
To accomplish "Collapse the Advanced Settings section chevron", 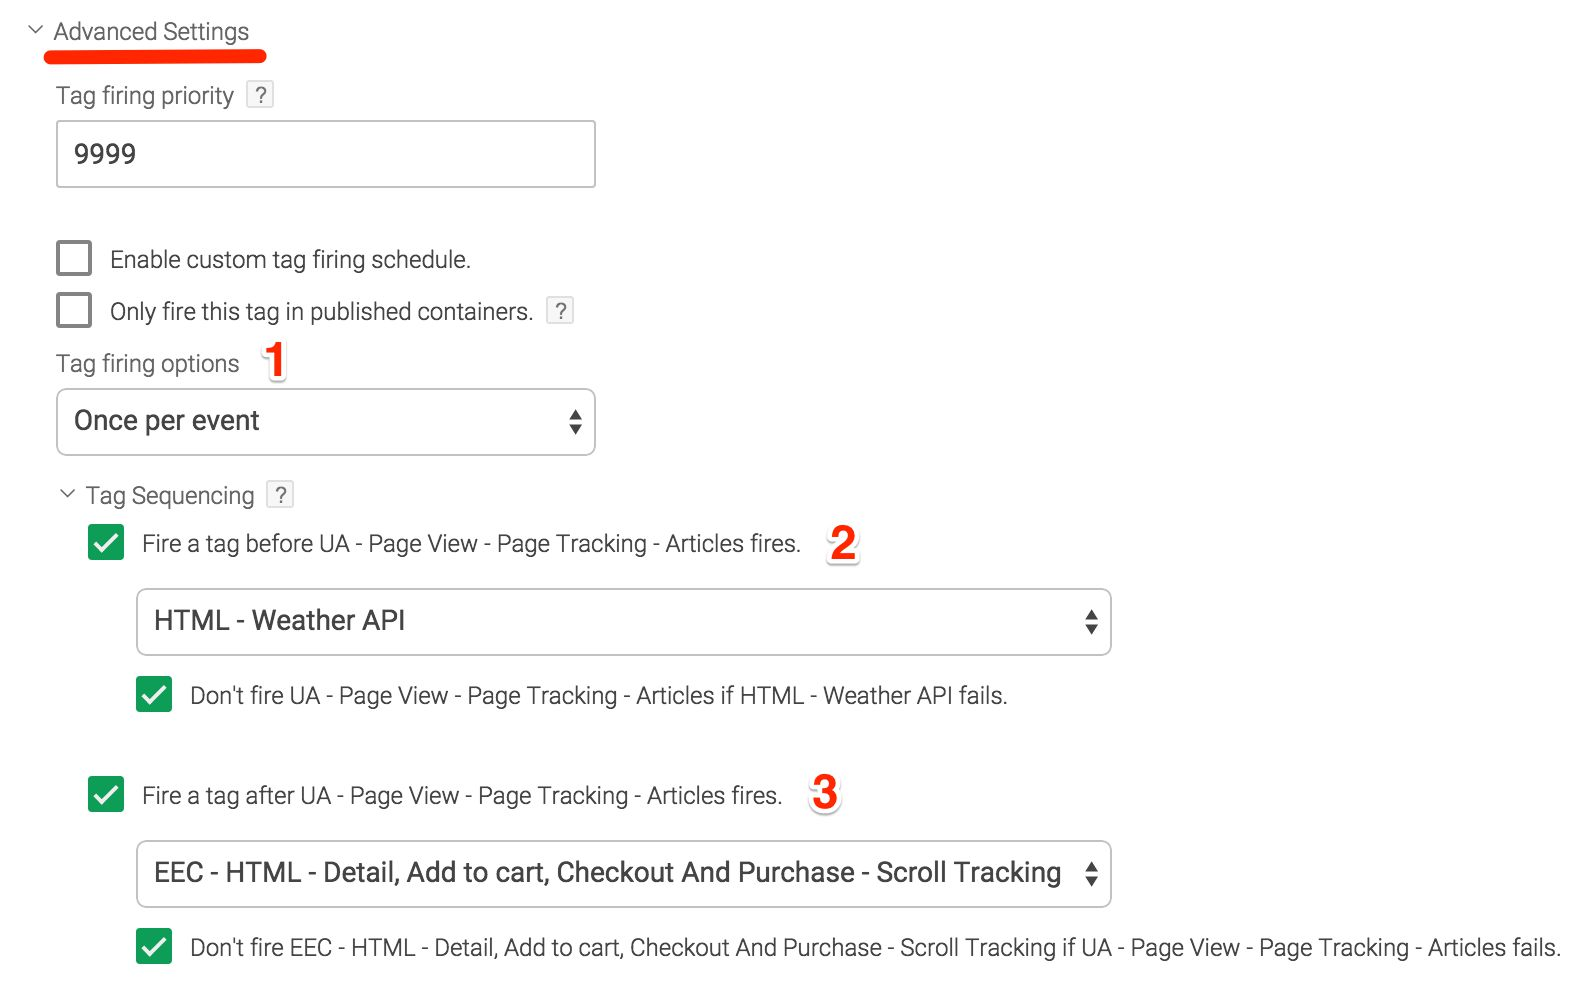I will [36, 31].
